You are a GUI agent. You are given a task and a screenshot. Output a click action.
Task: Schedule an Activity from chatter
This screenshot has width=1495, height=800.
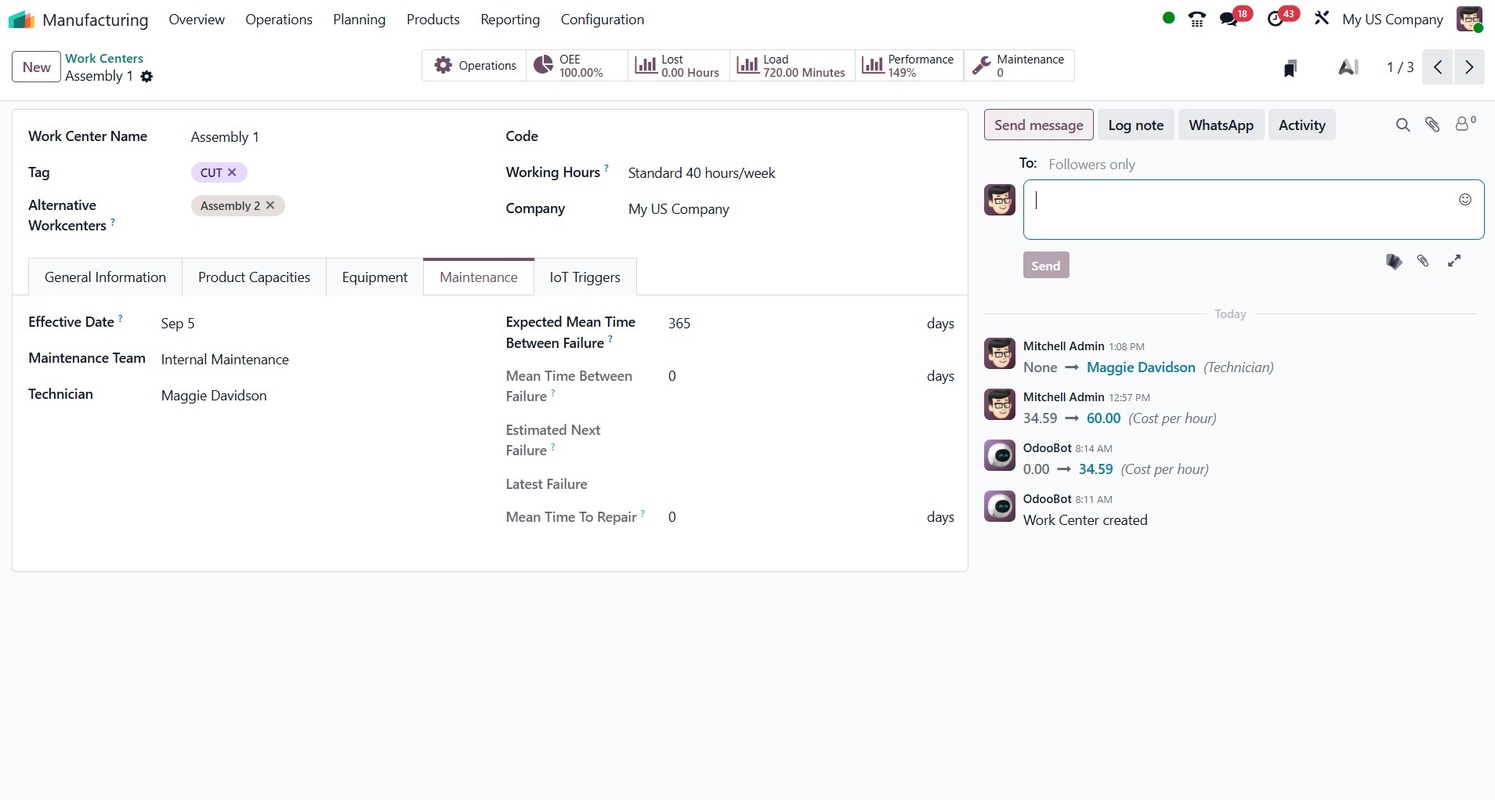(1302, 125)
